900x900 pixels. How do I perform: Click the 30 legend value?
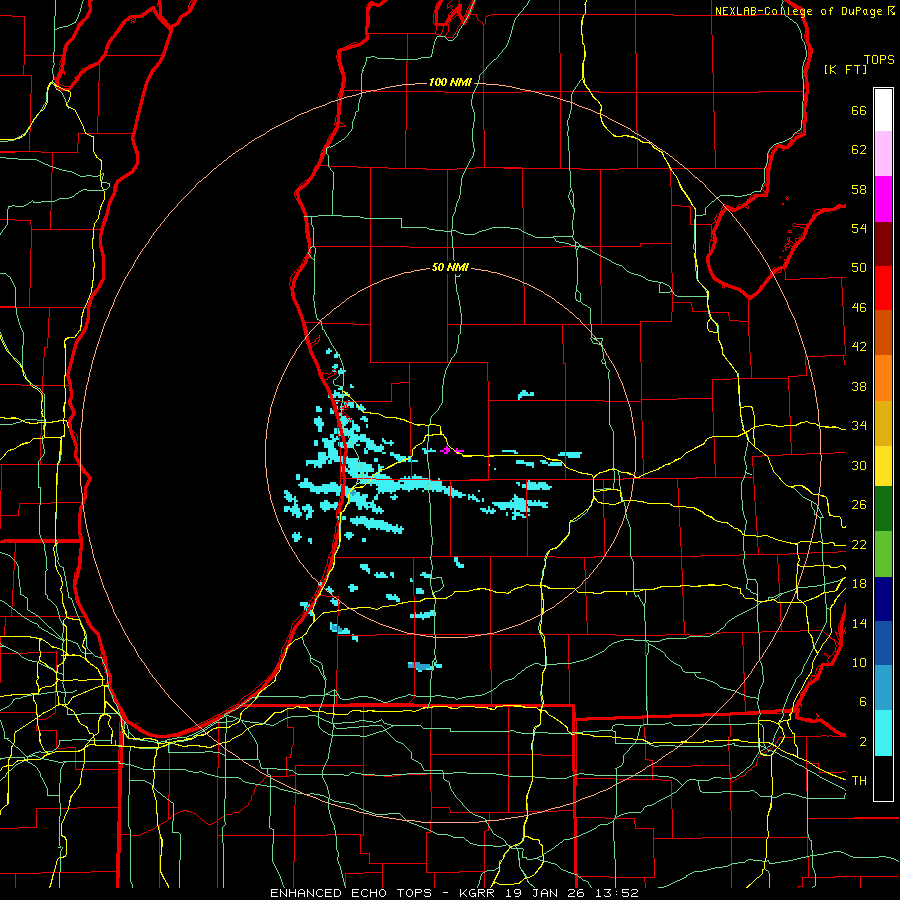(859, 465)
